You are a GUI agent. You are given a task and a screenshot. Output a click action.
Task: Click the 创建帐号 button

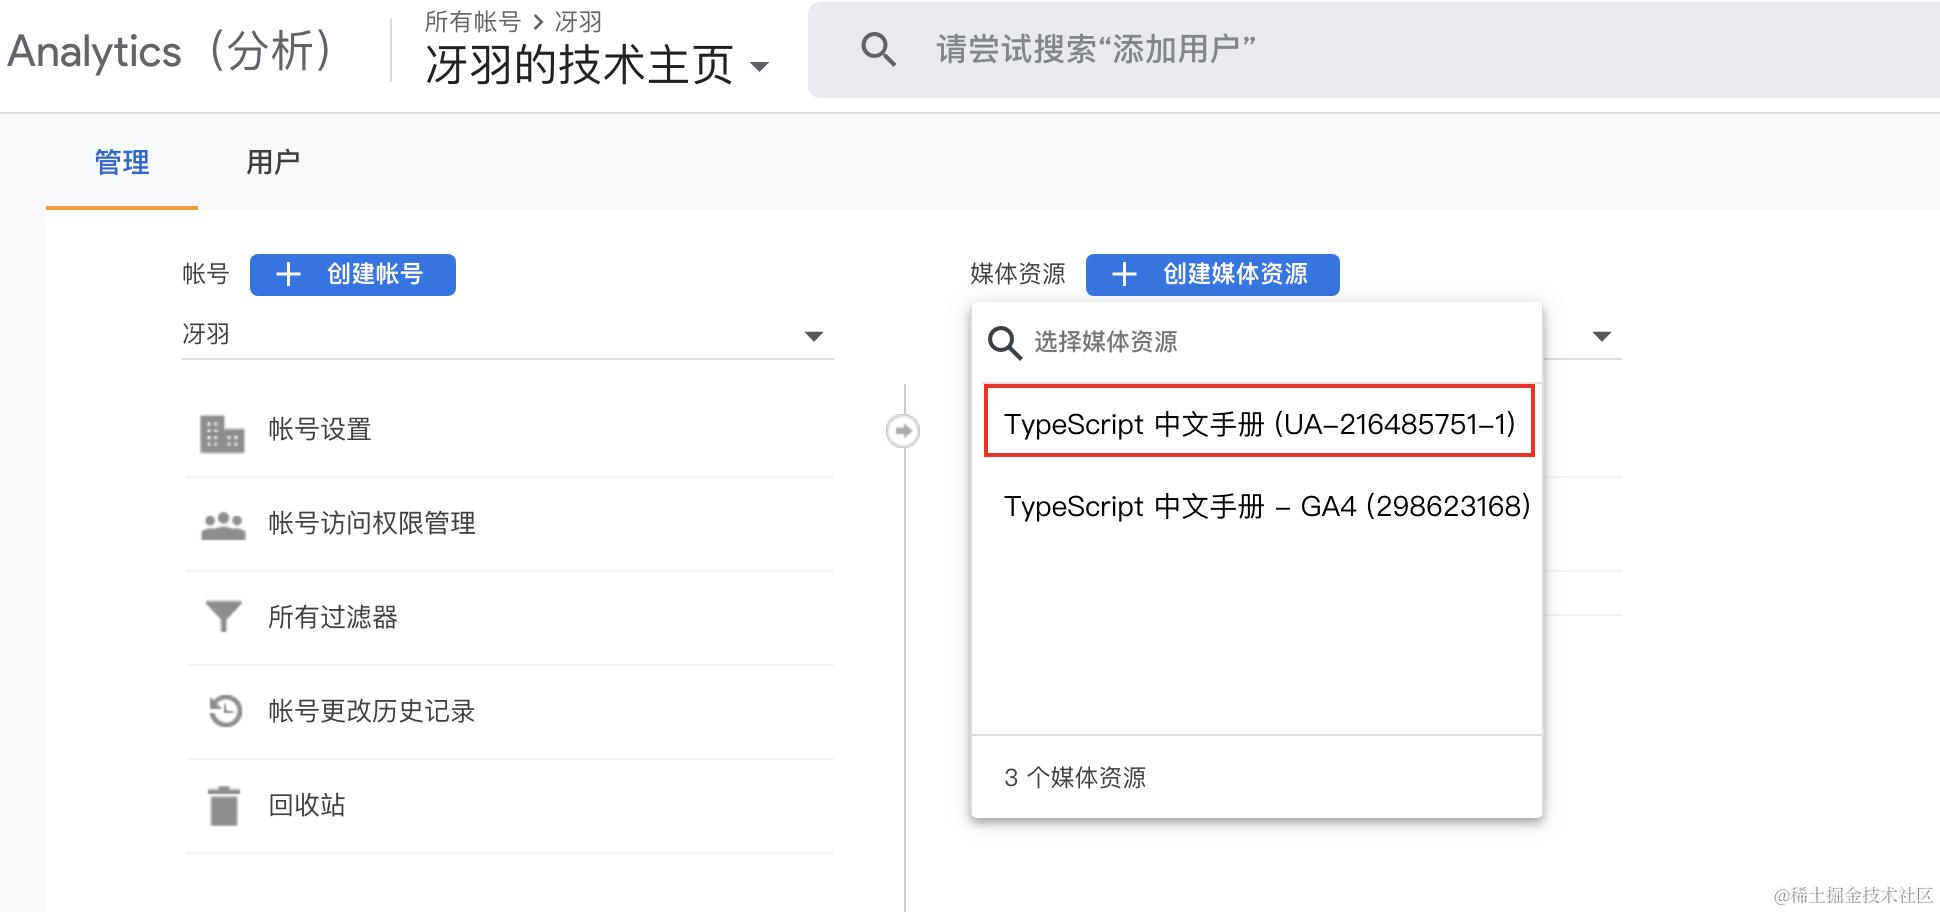[353, 274]
